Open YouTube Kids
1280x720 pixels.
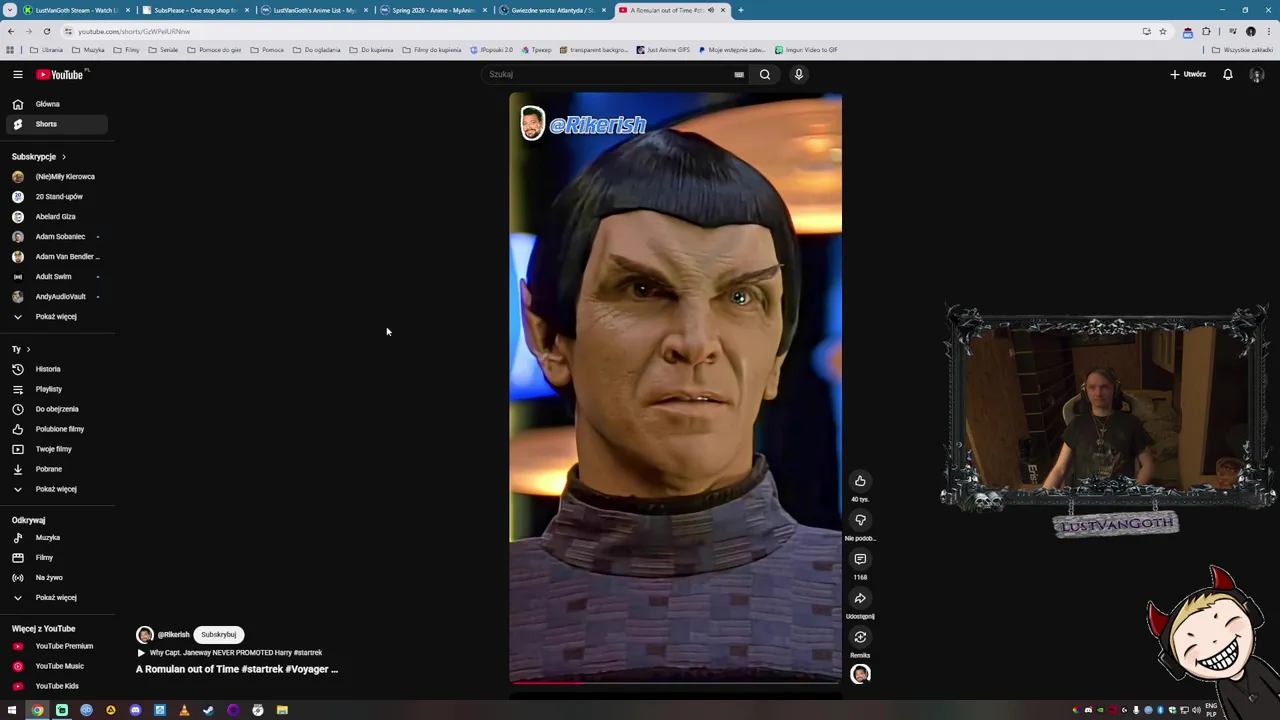(55, 686)
